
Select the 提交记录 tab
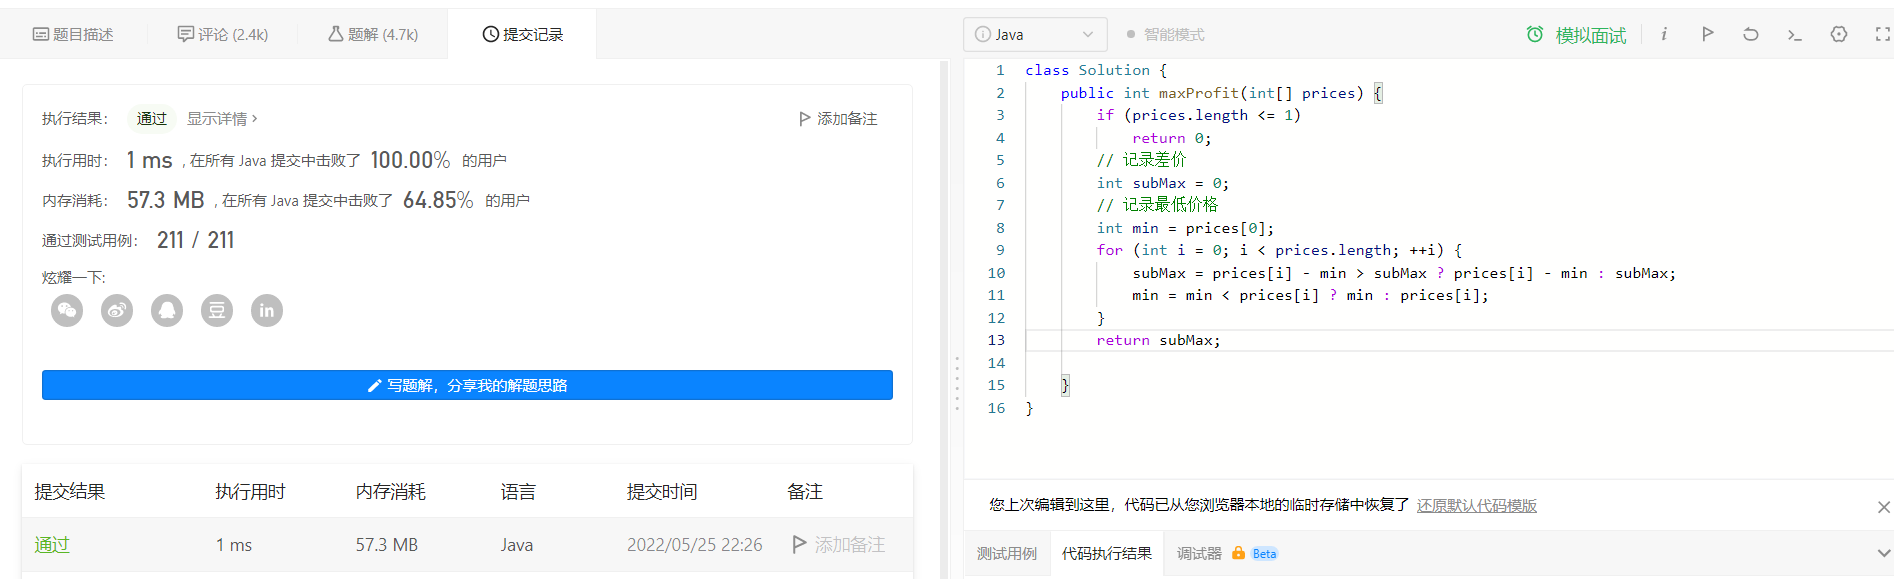522,34
